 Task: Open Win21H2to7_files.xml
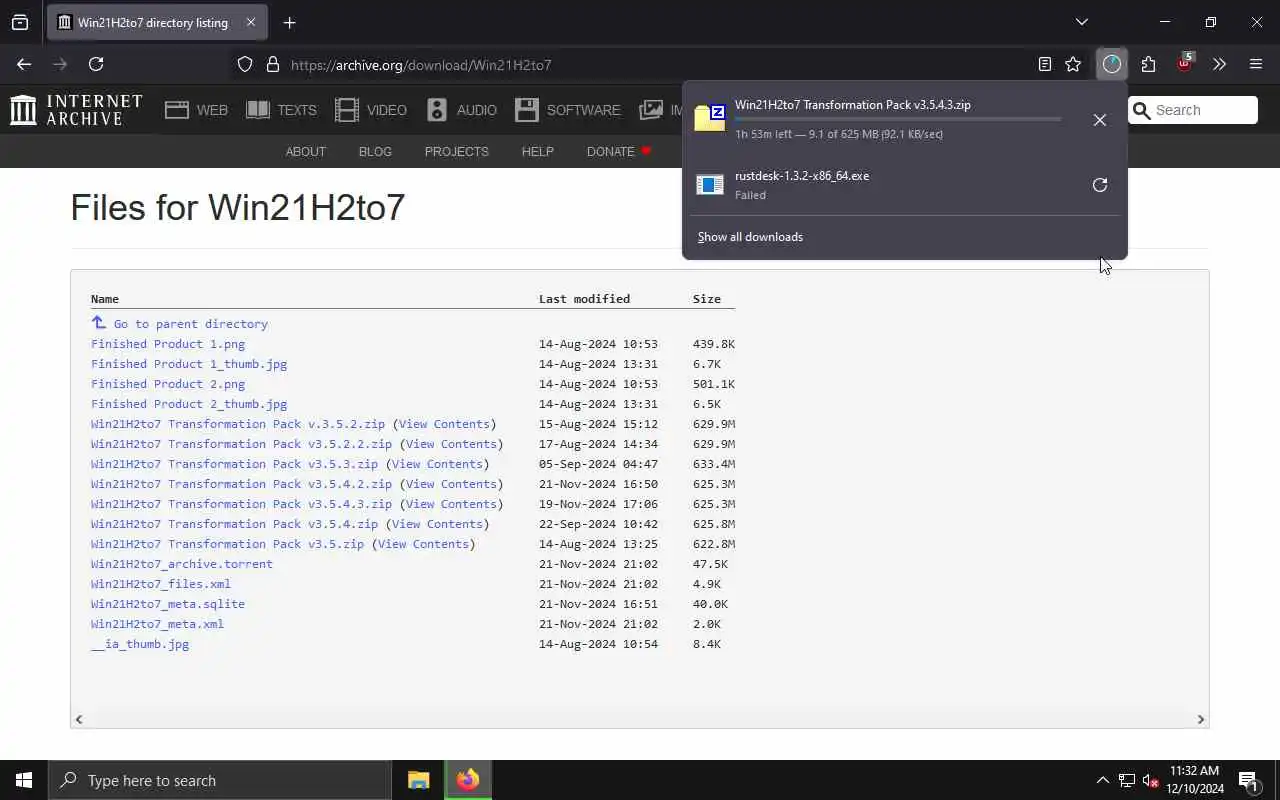(x=161, y=584)
